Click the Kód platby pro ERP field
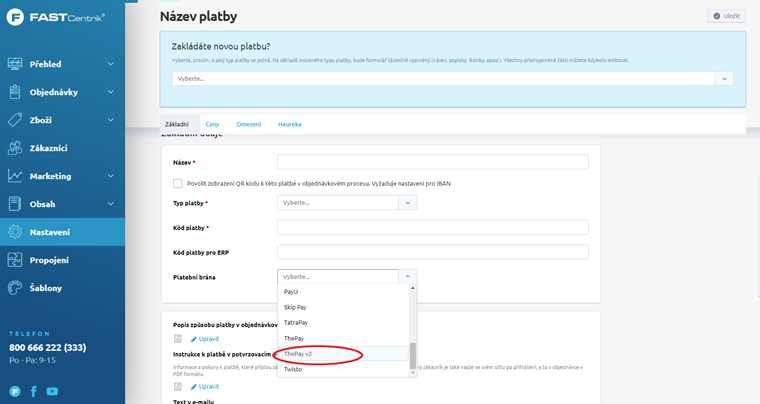Screen dimensions: 760x404 pyautogui.click(x=433, y=252)
